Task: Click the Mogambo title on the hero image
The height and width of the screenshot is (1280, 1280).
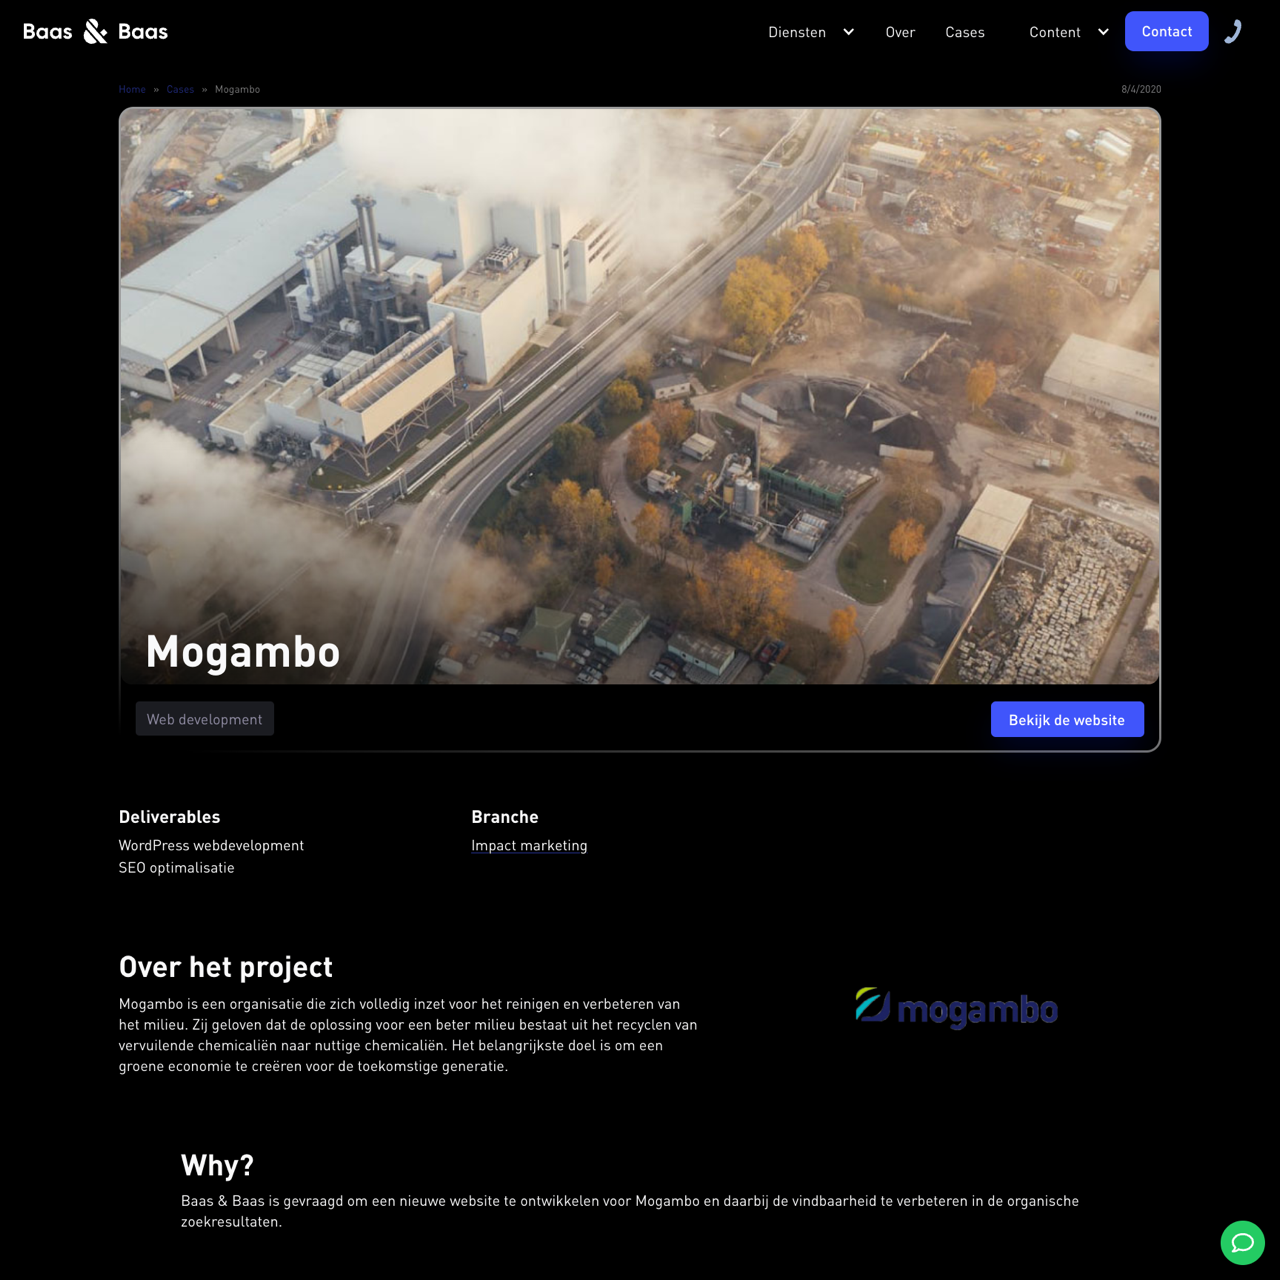Action: point(243,652)
